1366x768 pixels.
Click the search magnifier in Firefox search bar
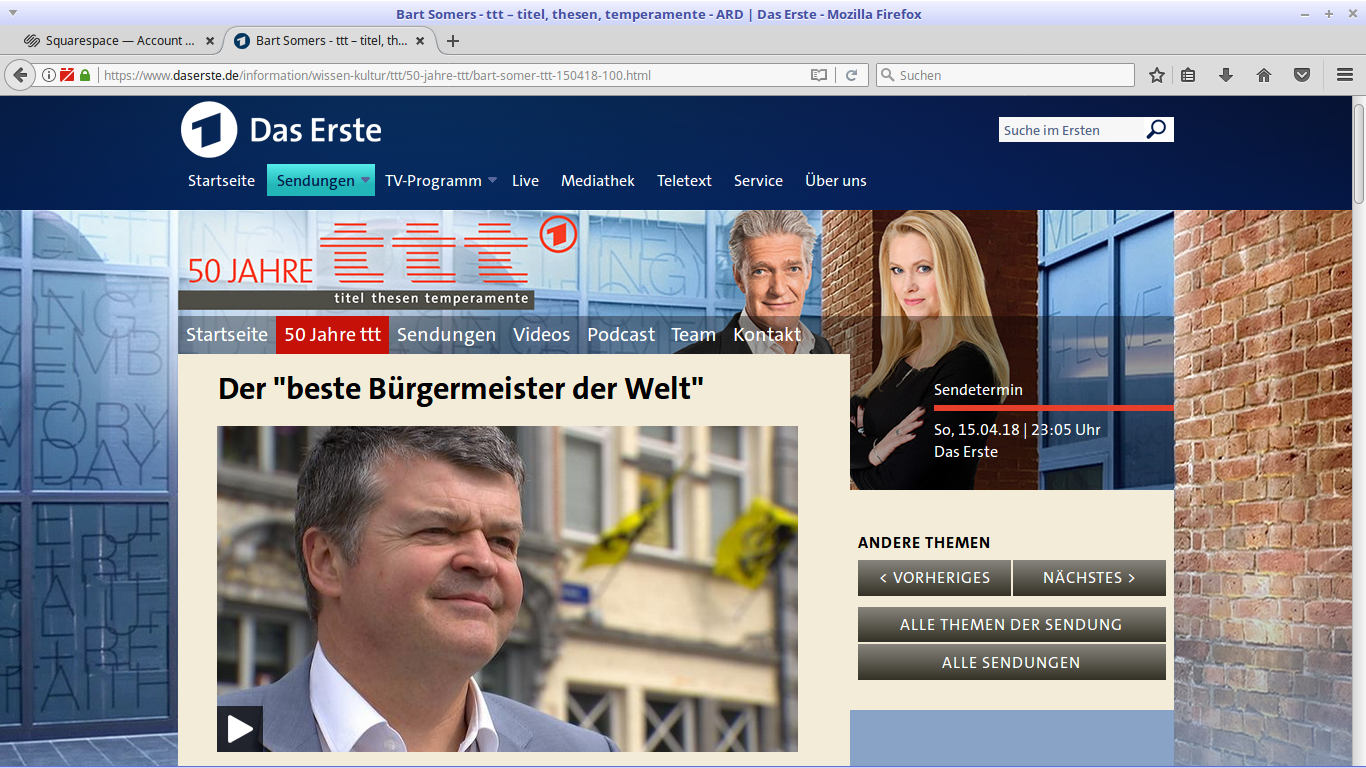pos(887,75)
